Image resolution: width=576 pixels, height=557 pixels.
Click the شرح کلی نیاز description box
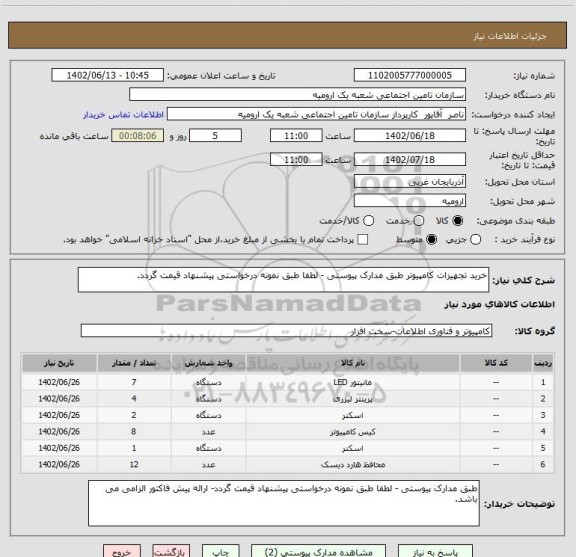[284, 280]
